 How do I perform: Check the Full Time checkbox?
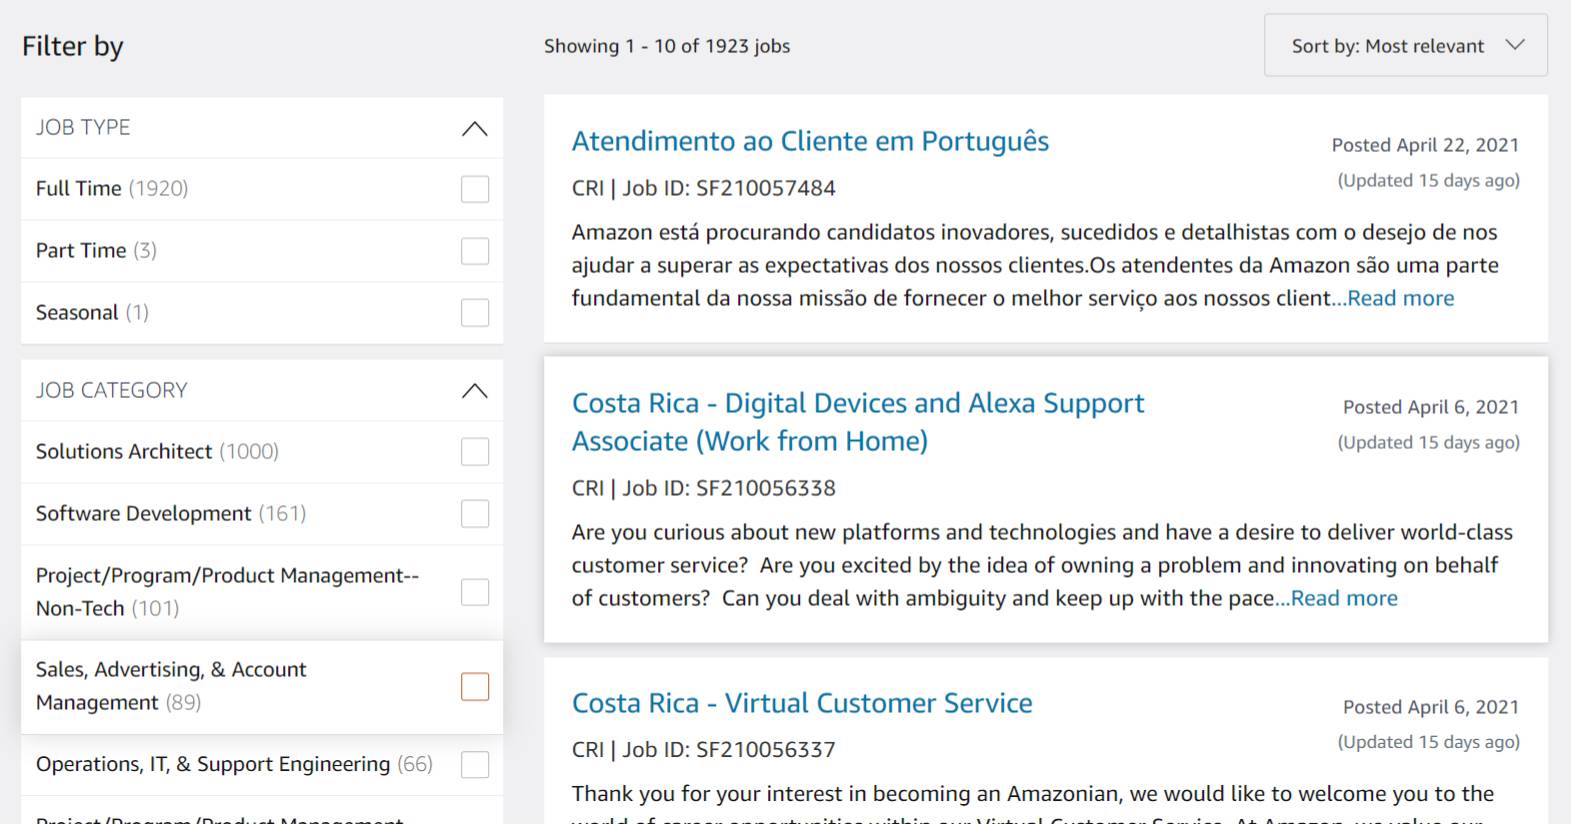tap(475, 189)
